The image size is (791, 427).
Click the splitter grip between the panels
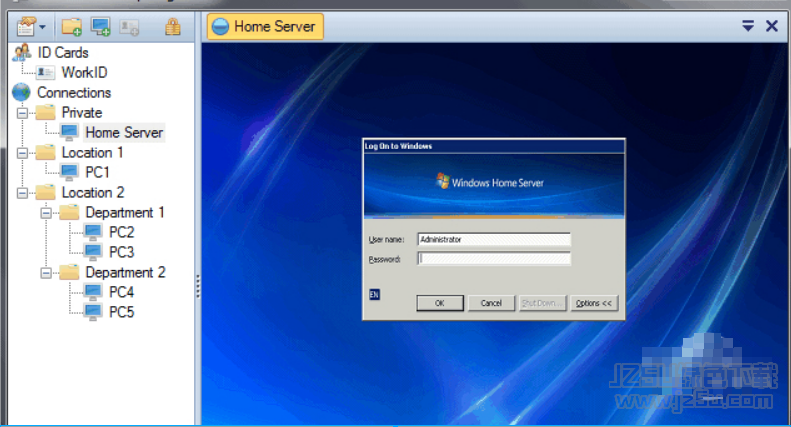click(198, 286)
